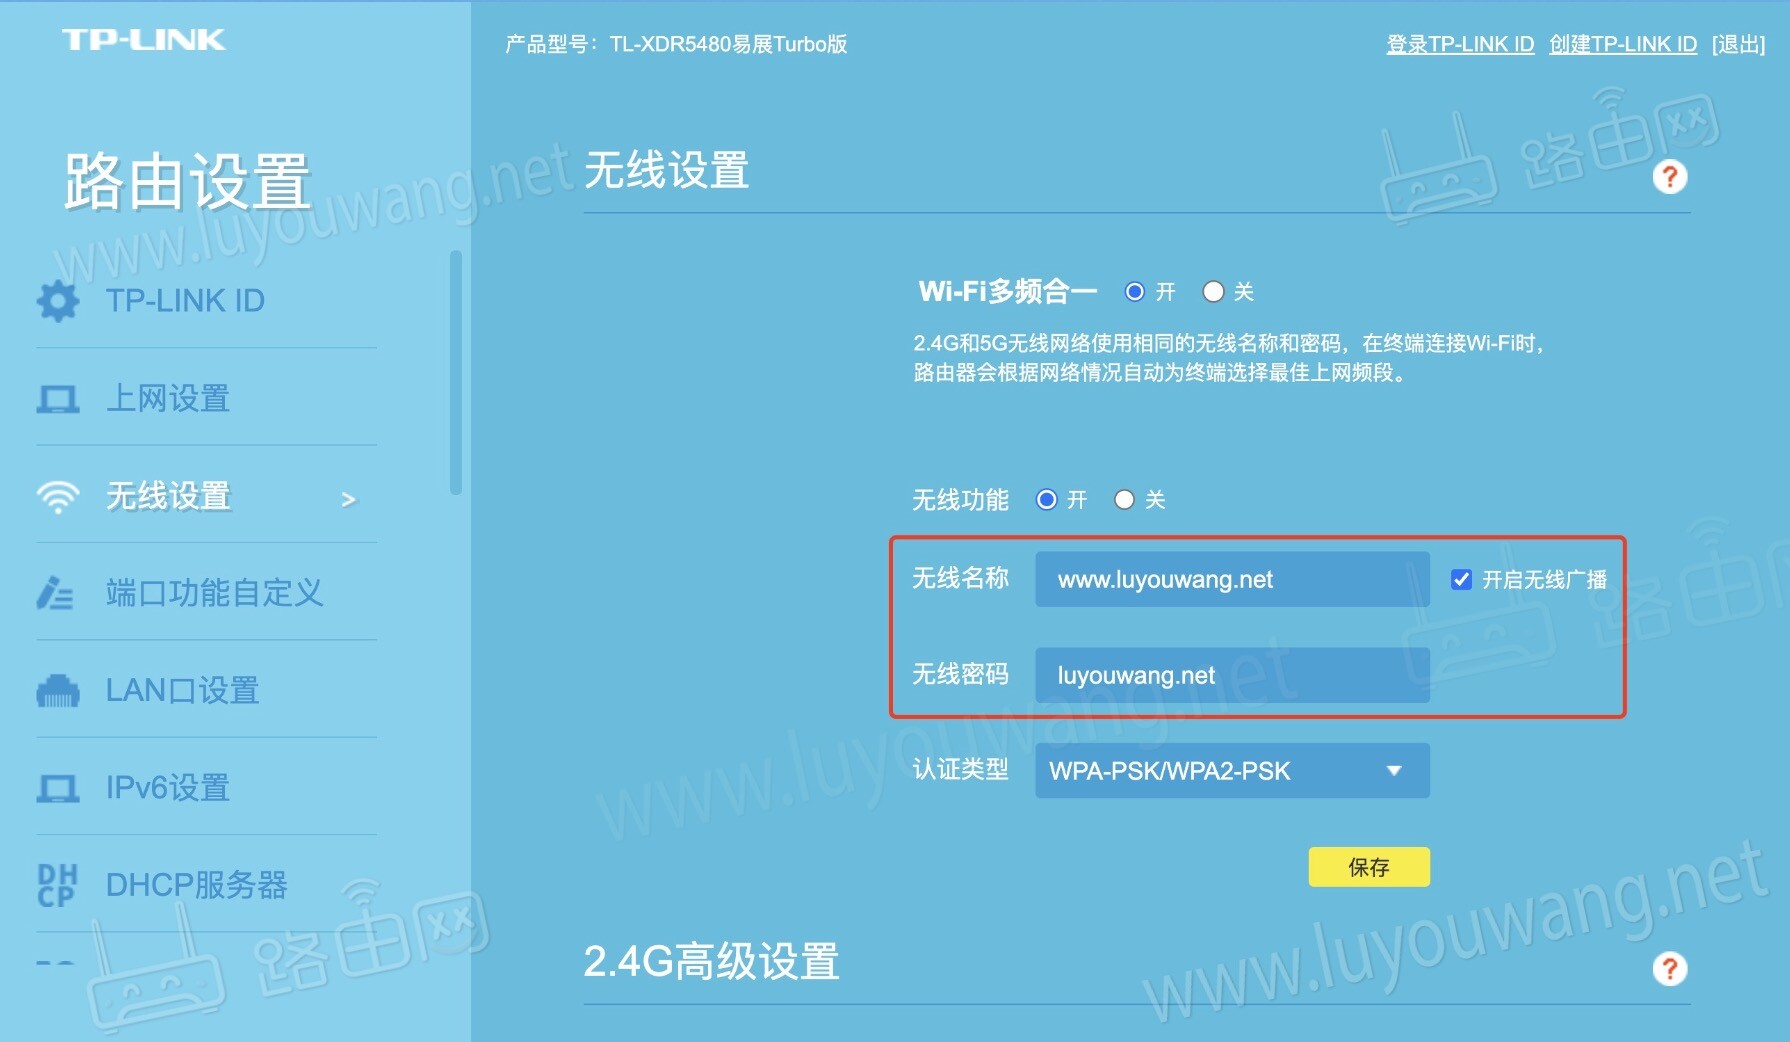Select the LAN口设置 port icon
Image resolution: width=1790 pixels, height=1042 pixels.
tap(60, 690)
